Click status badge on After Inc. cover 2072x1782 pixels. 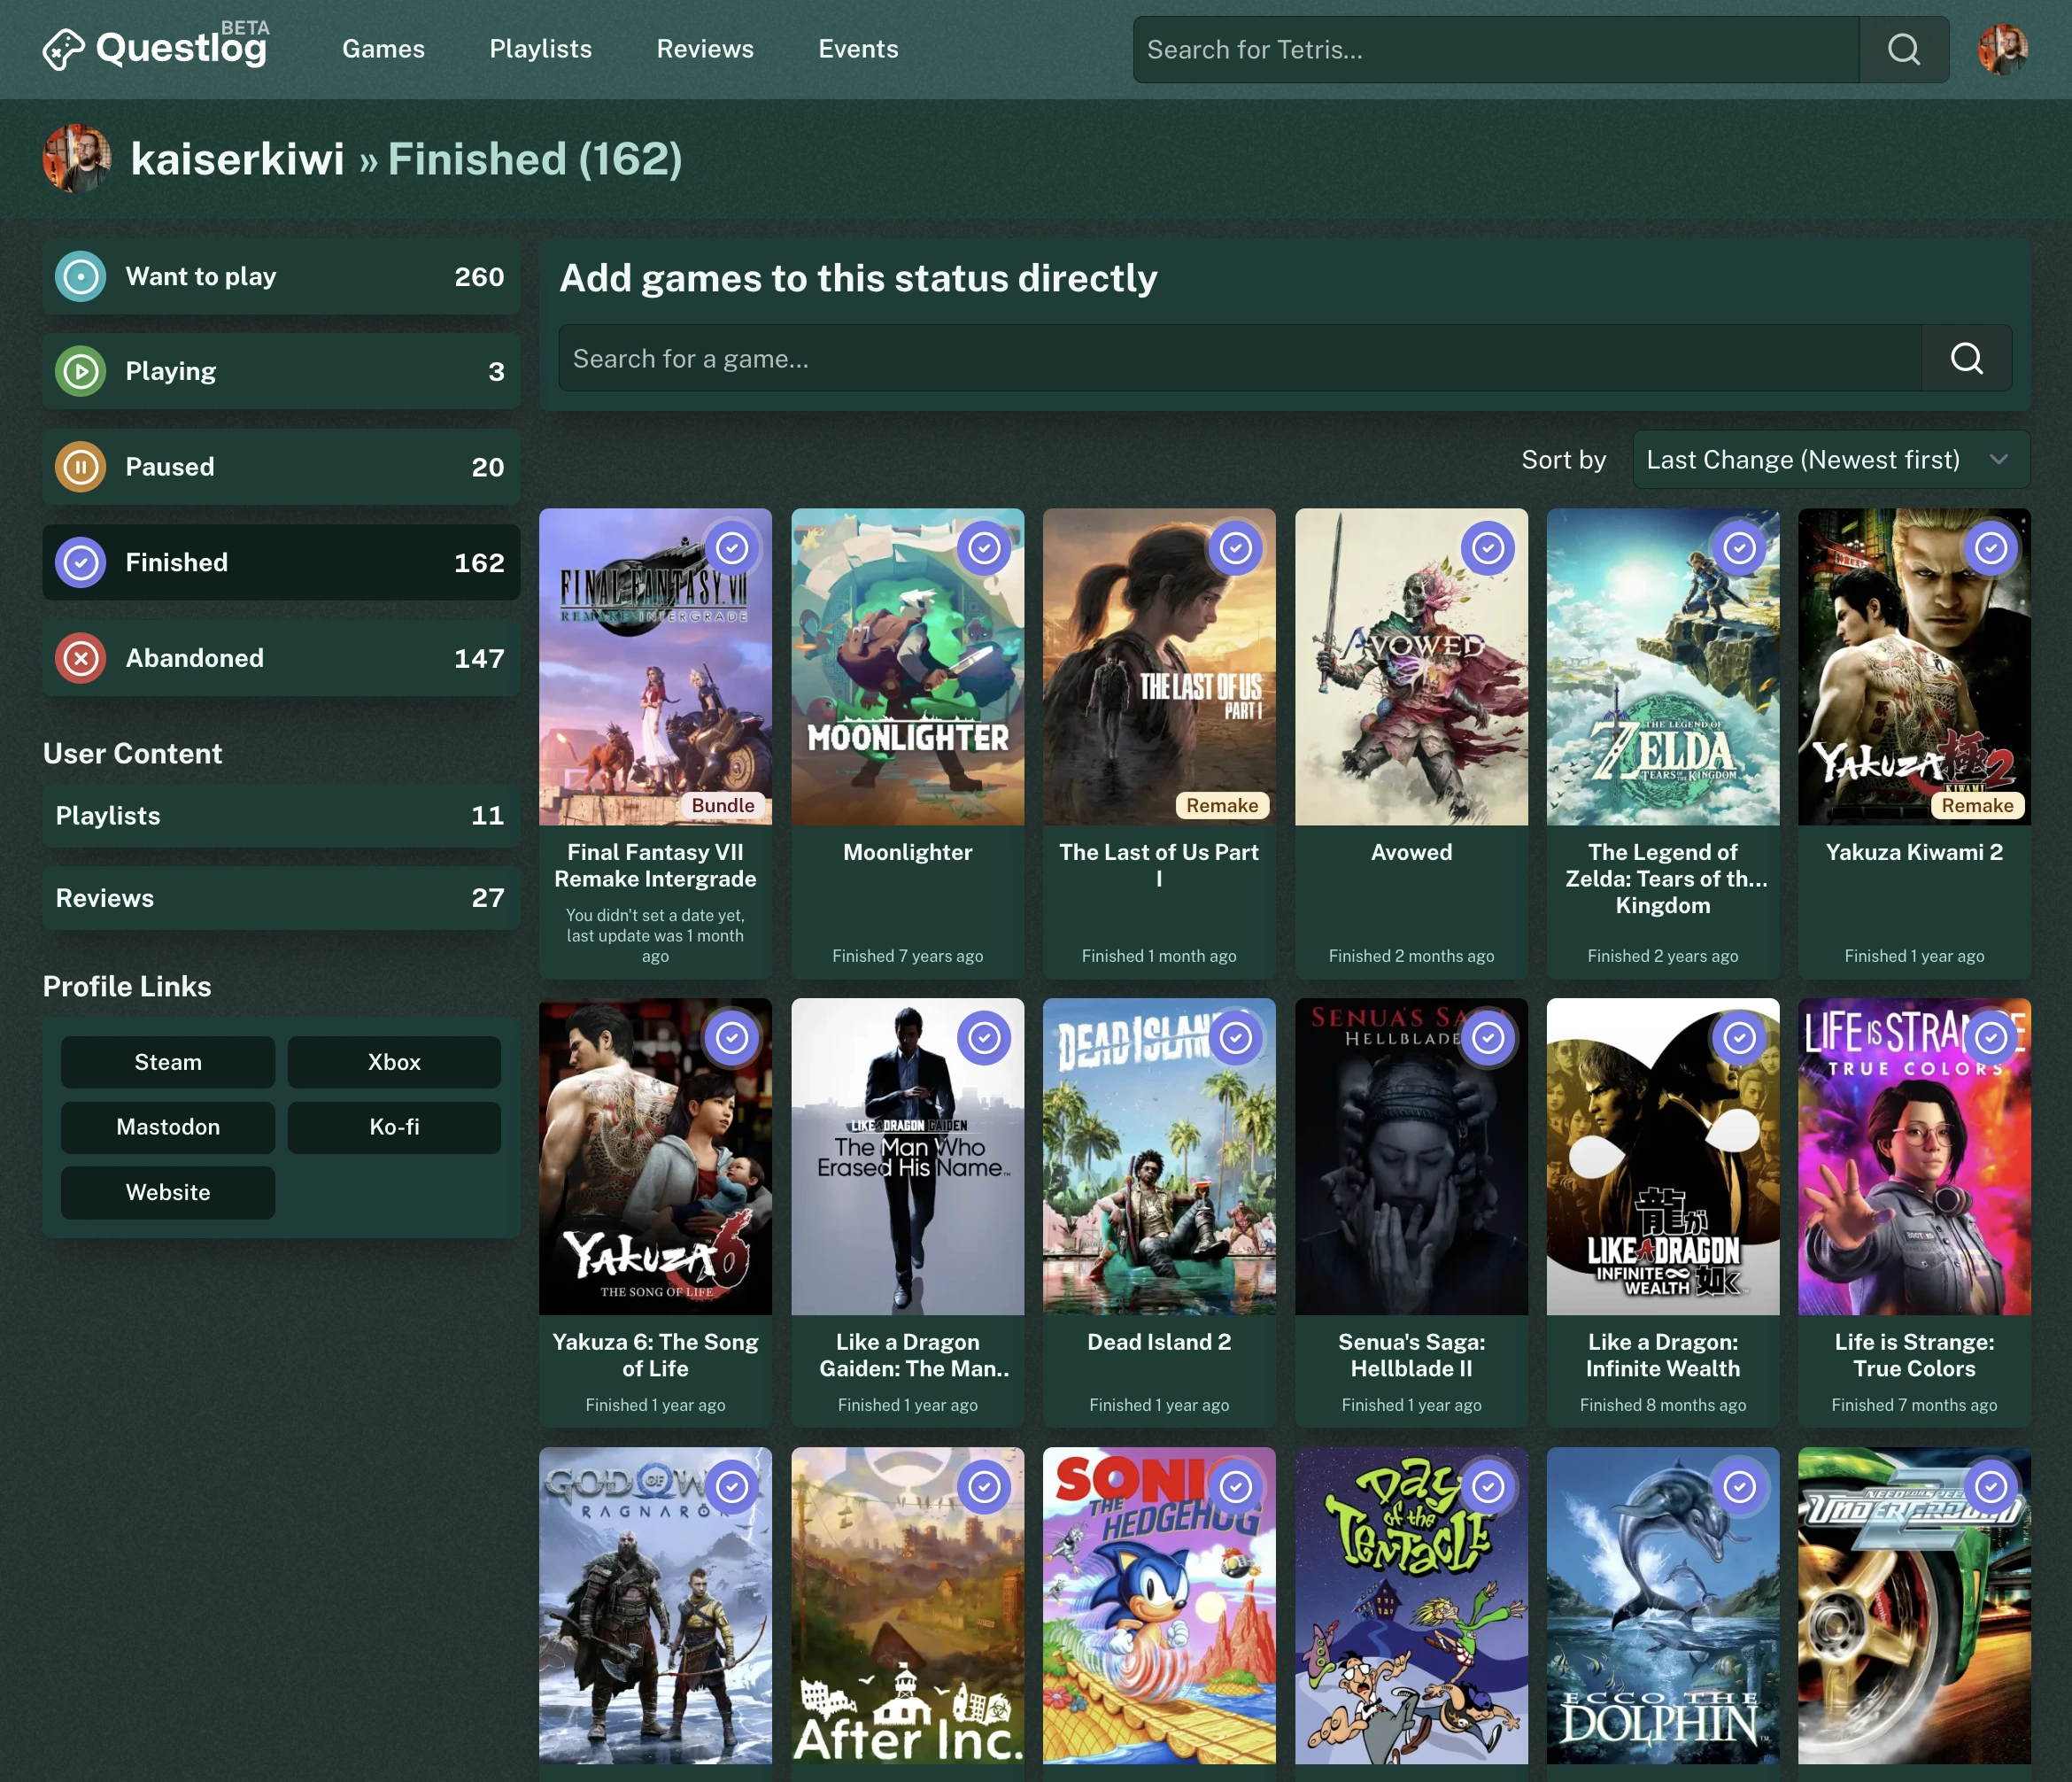click(x=984, y=1487)
